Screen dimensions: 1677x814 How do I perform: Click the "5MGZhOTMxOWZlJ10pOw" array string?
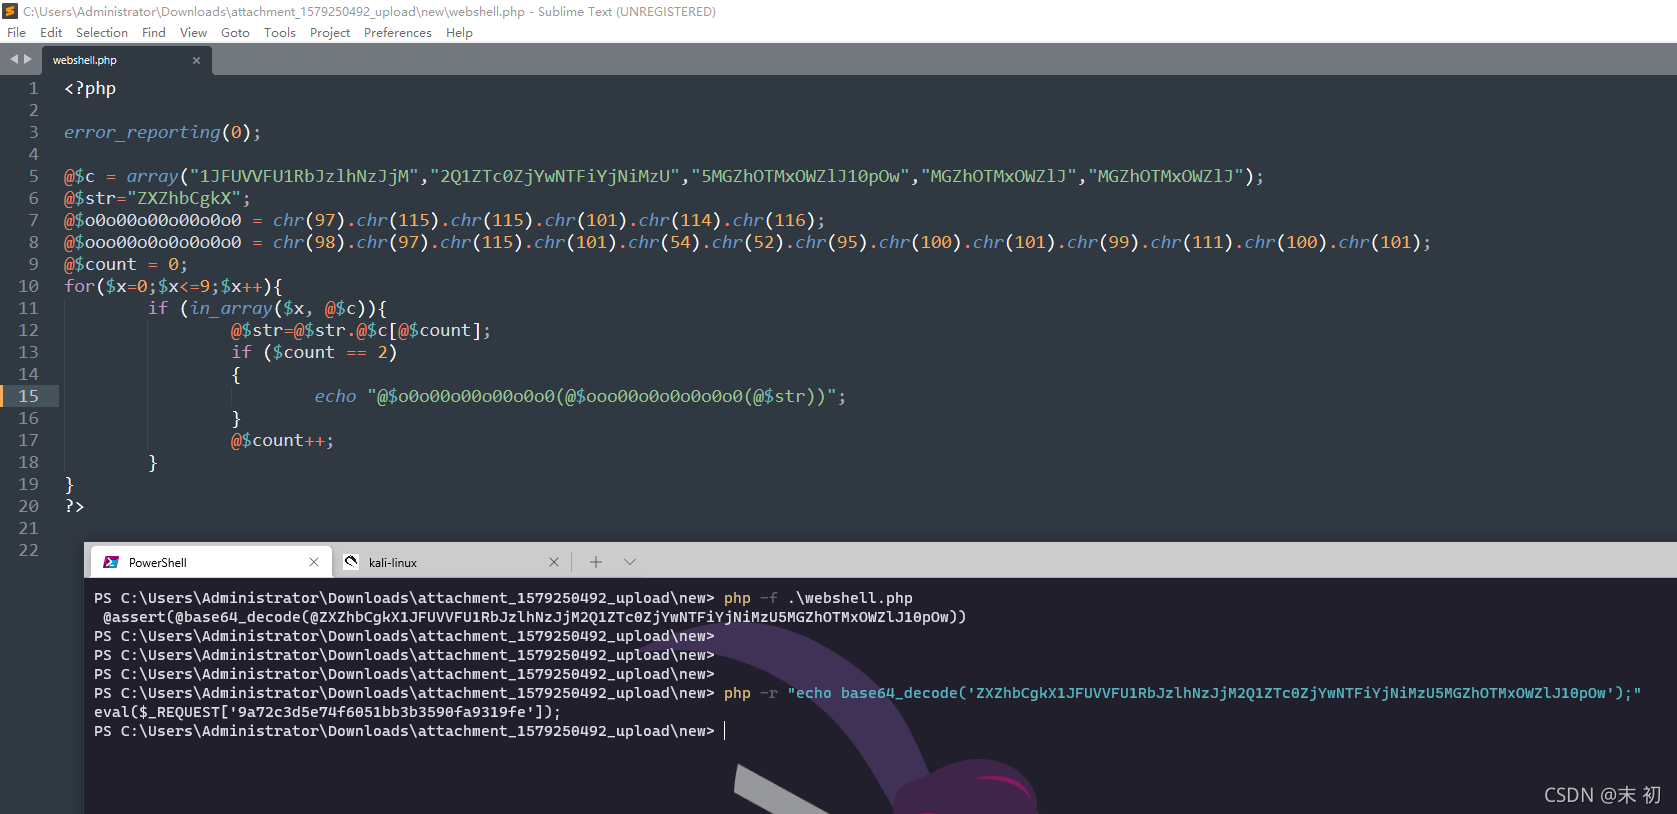point(800,176)
